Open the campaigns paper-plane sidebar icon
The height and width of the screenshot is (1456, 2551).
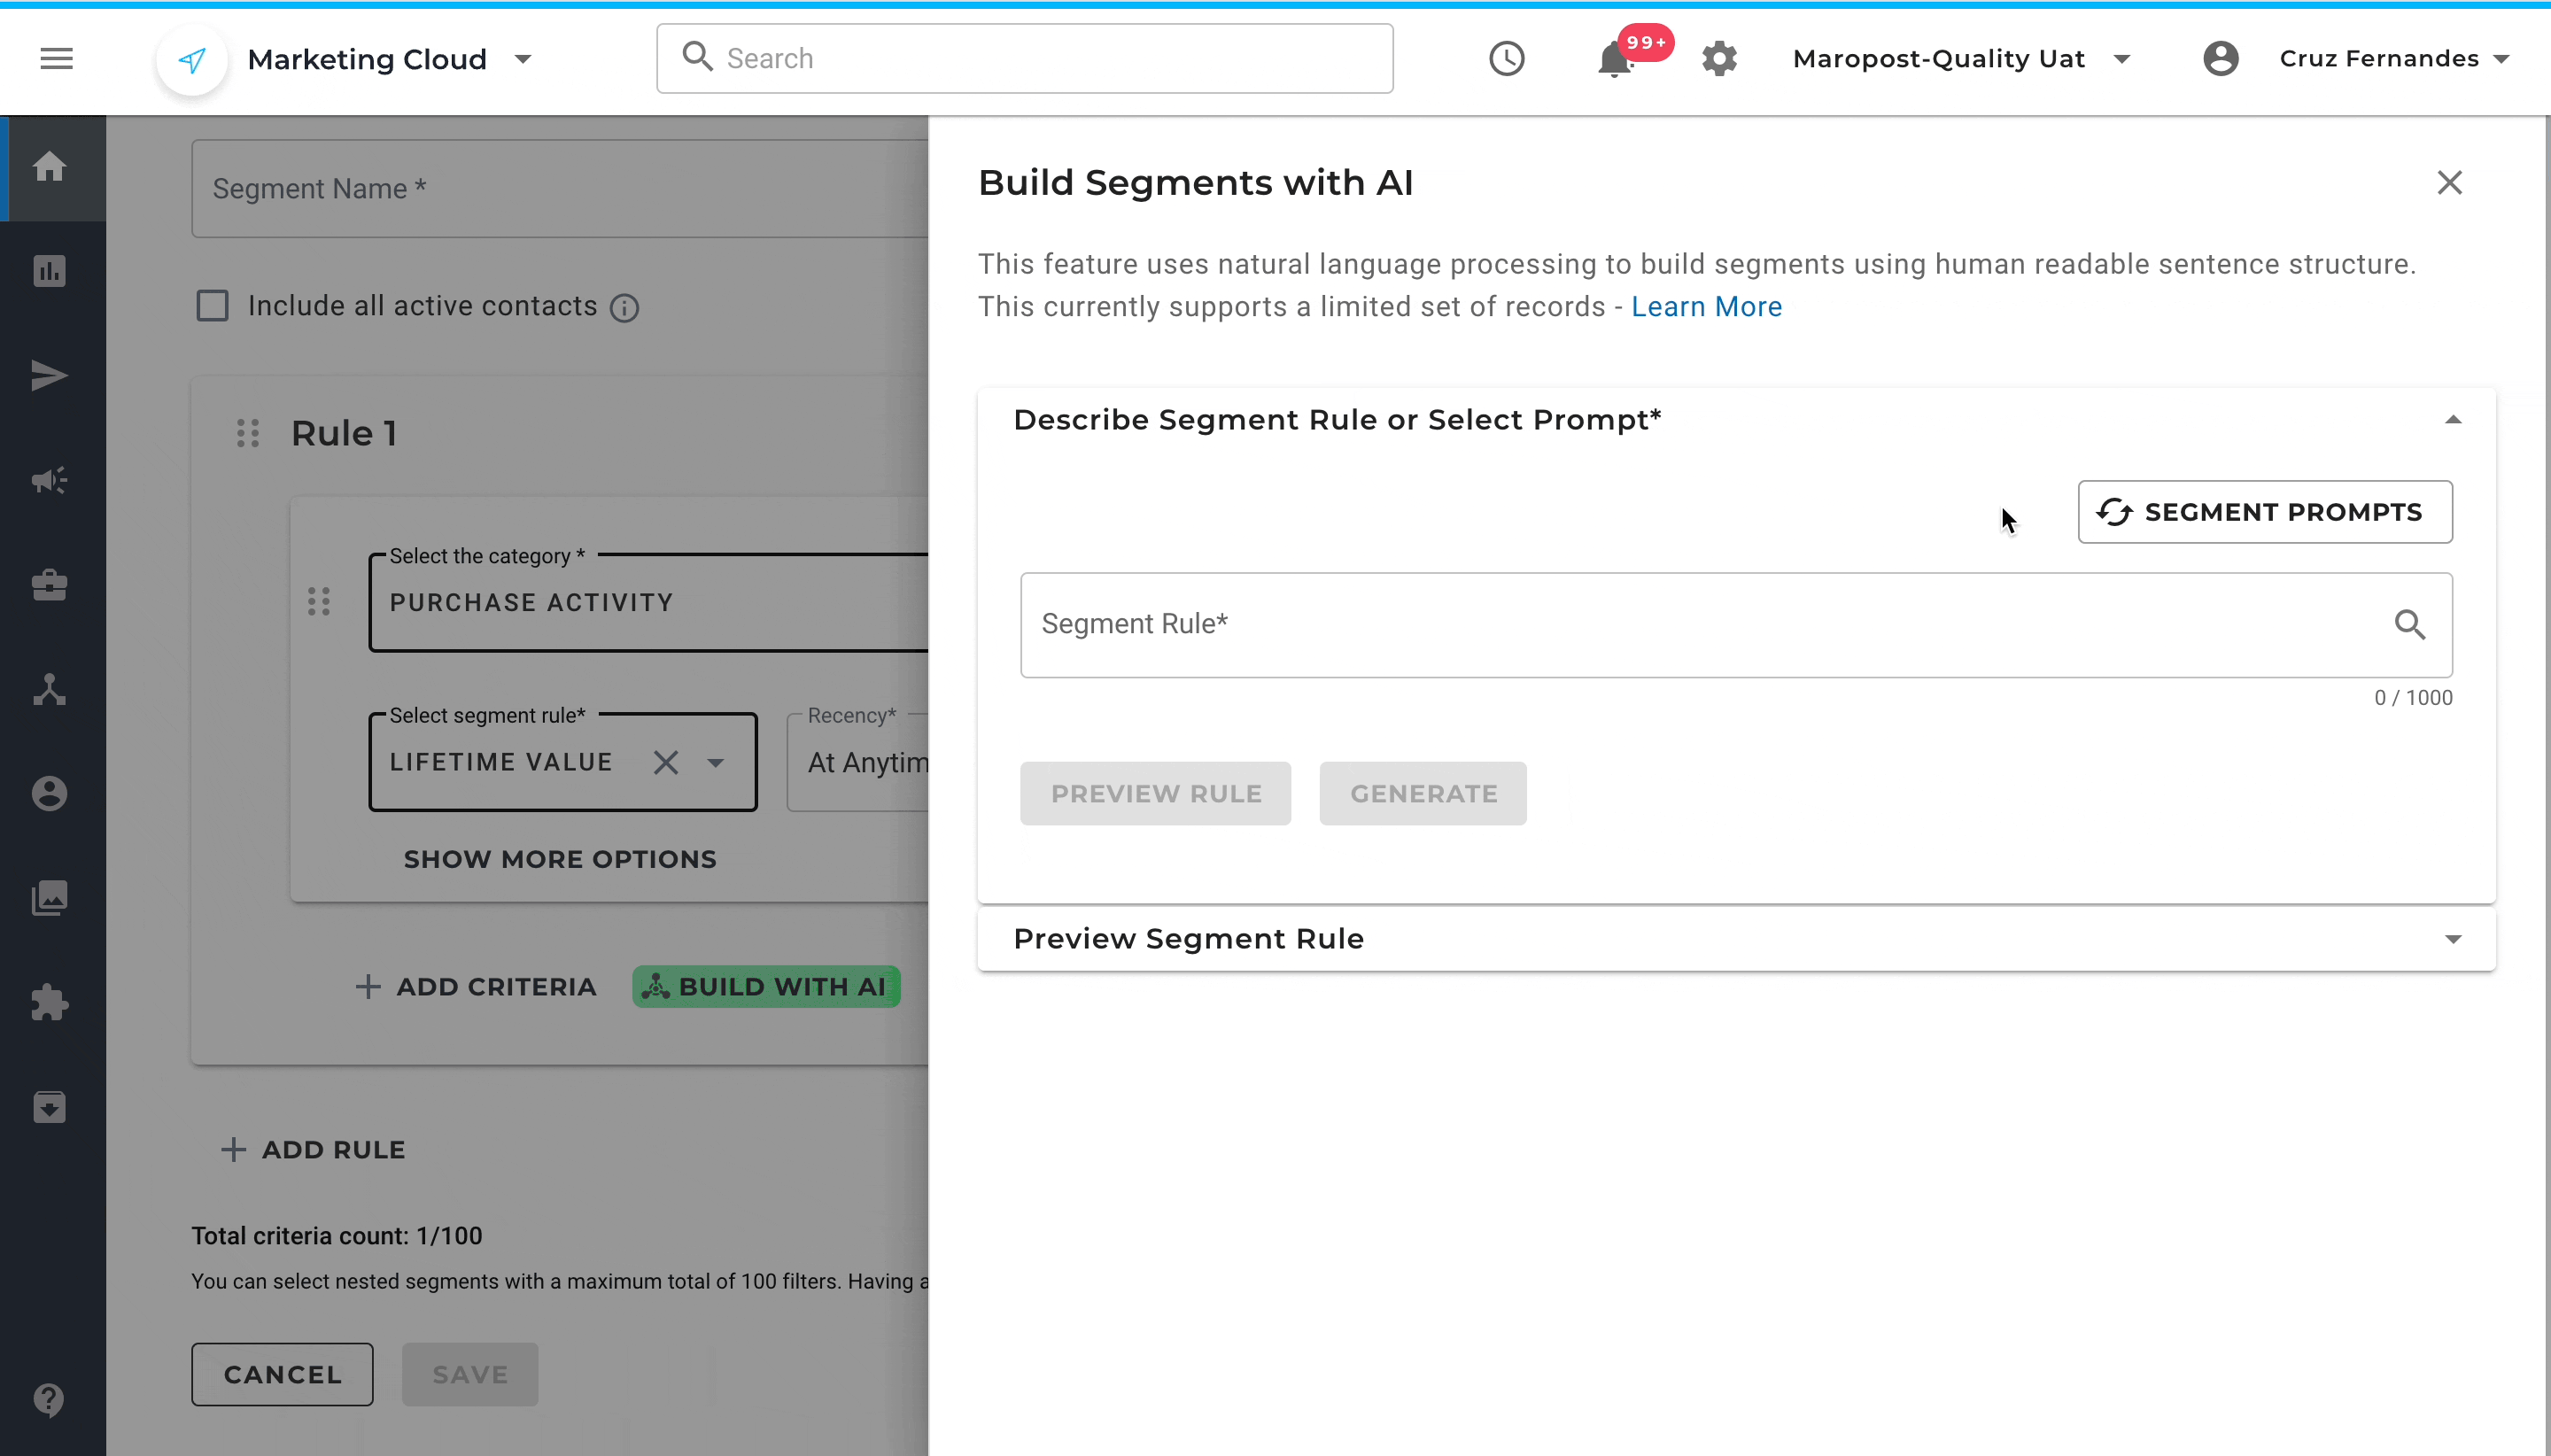point(50,376)
